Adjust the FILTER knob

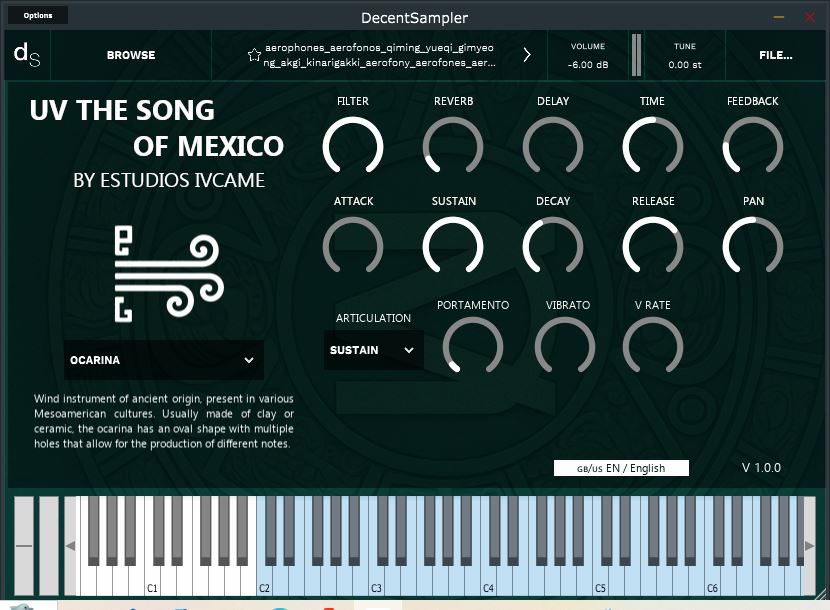[353, 147]
